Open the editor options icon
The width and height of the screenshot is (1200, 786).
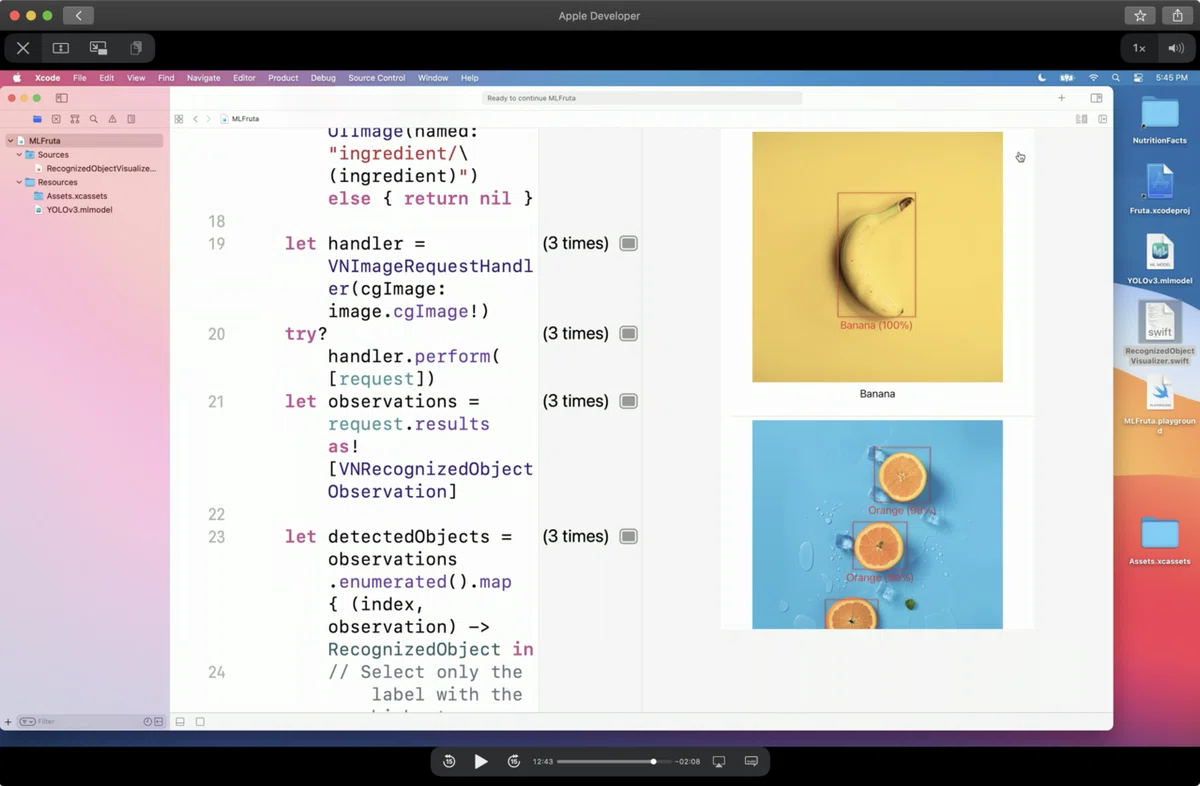[1081, 119]
